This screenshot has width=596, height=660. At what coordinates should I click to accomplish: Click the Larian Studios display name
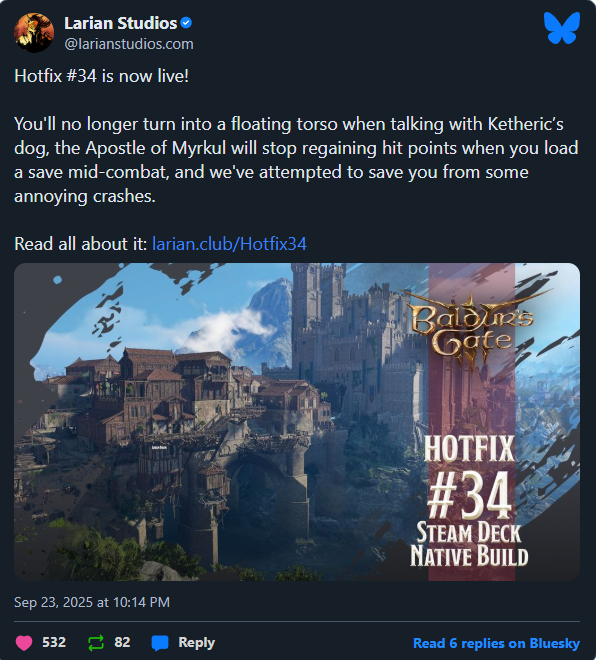click(x=120, y=23)
